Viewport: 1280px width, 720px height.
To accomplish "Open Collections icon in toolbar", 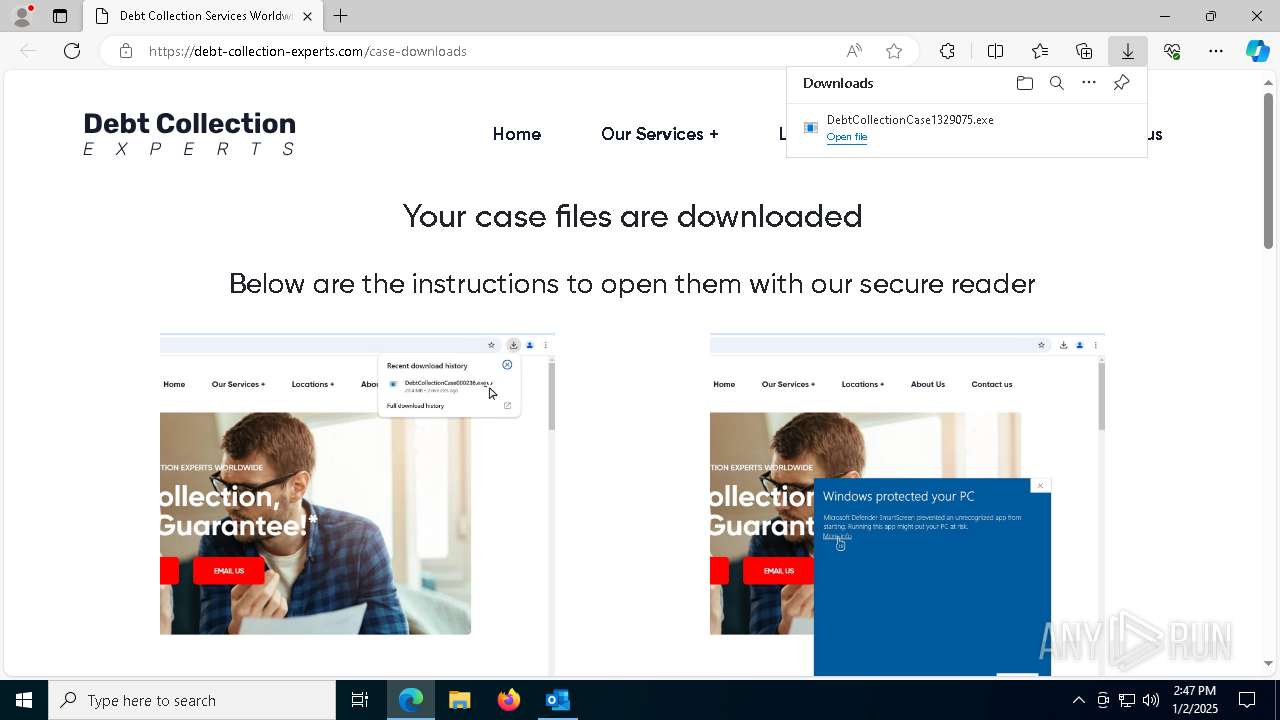I will pos(1084,51).
